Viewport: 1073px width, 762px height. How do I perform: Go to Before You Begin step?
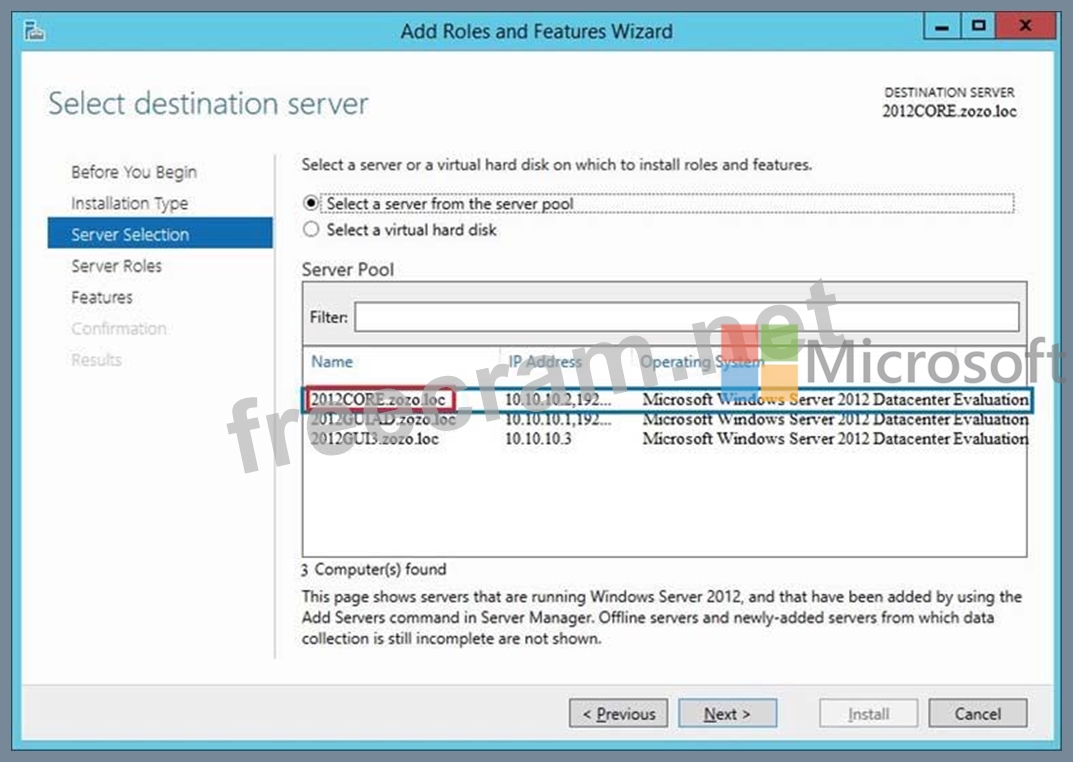click(133, 172)
